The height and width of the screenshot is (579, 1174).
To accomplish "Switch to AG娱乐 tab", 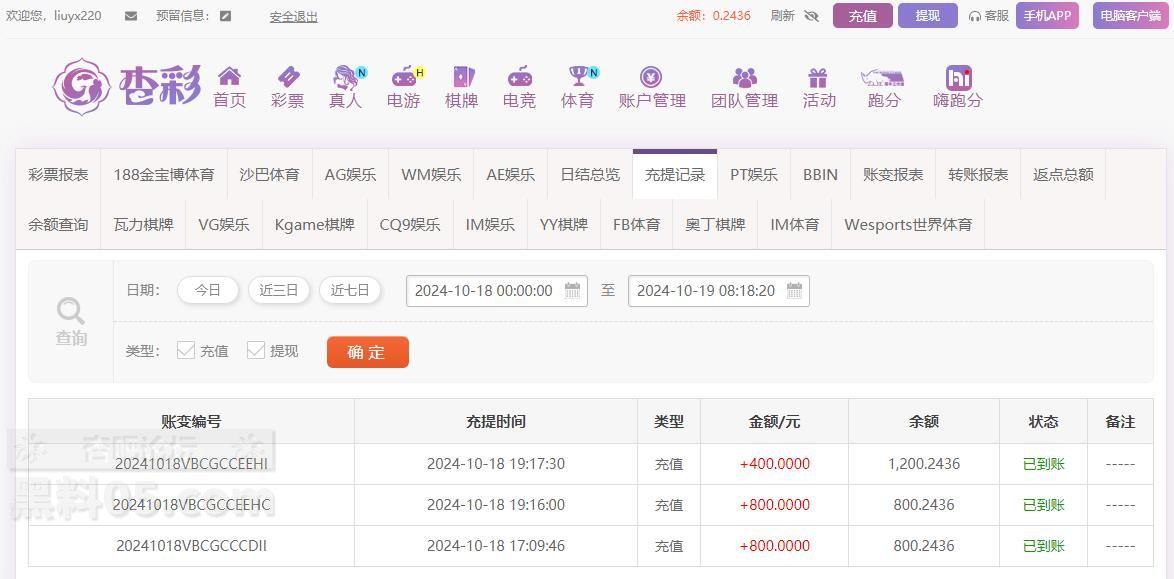I will tap(350, 175).
